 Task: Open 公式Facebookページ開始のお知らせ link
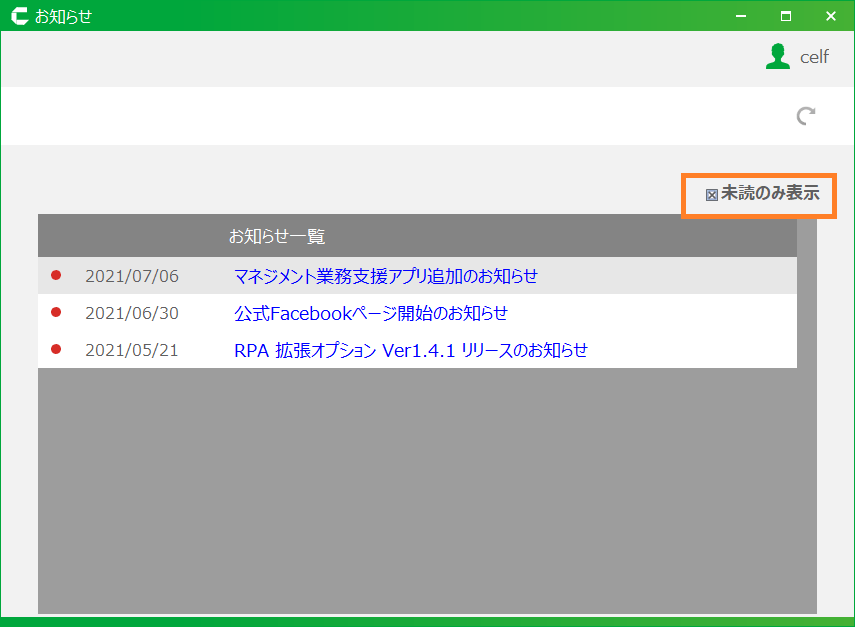[370, 313]
